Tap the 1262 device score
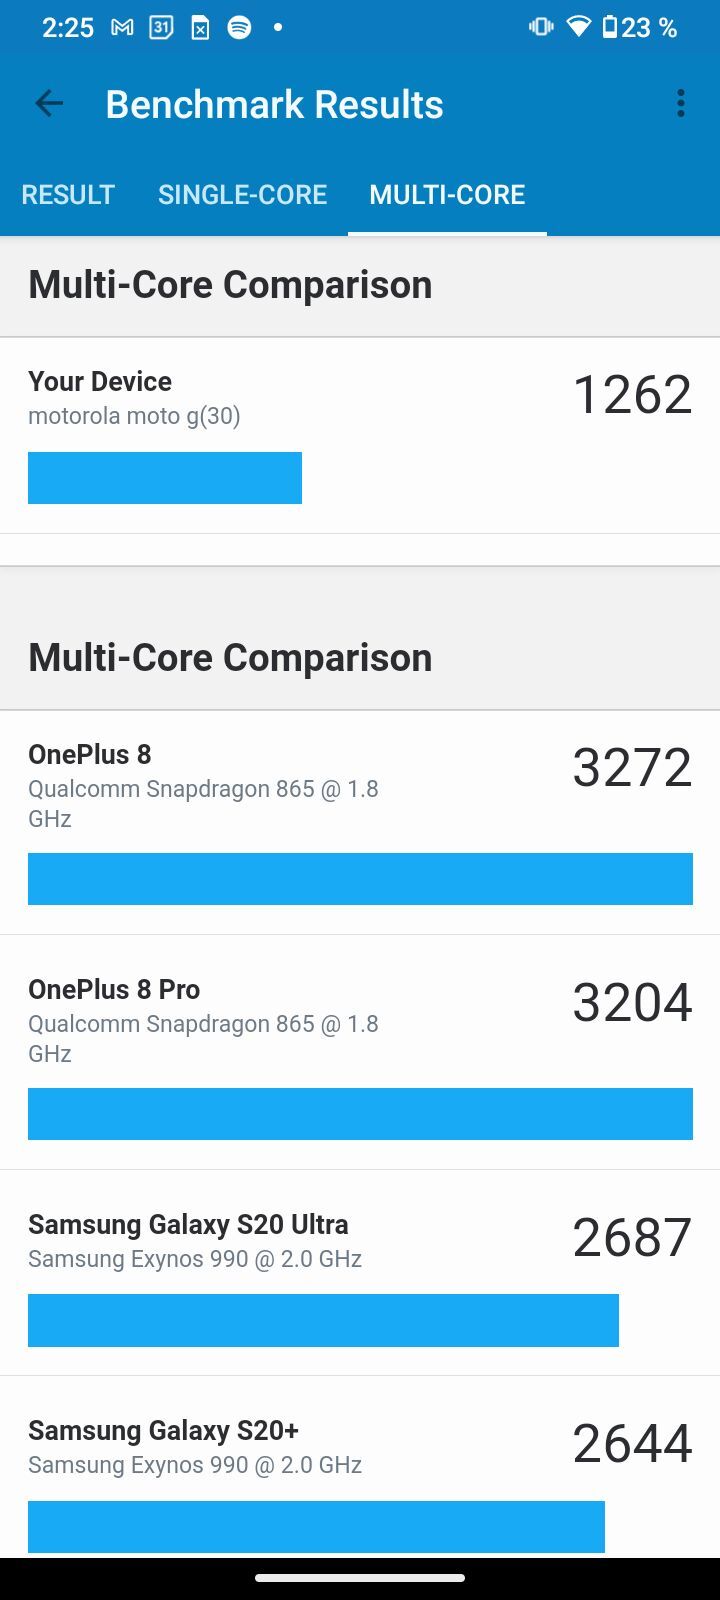The height and width of the screenshot is (1600, 720). [x=632, y=394]
